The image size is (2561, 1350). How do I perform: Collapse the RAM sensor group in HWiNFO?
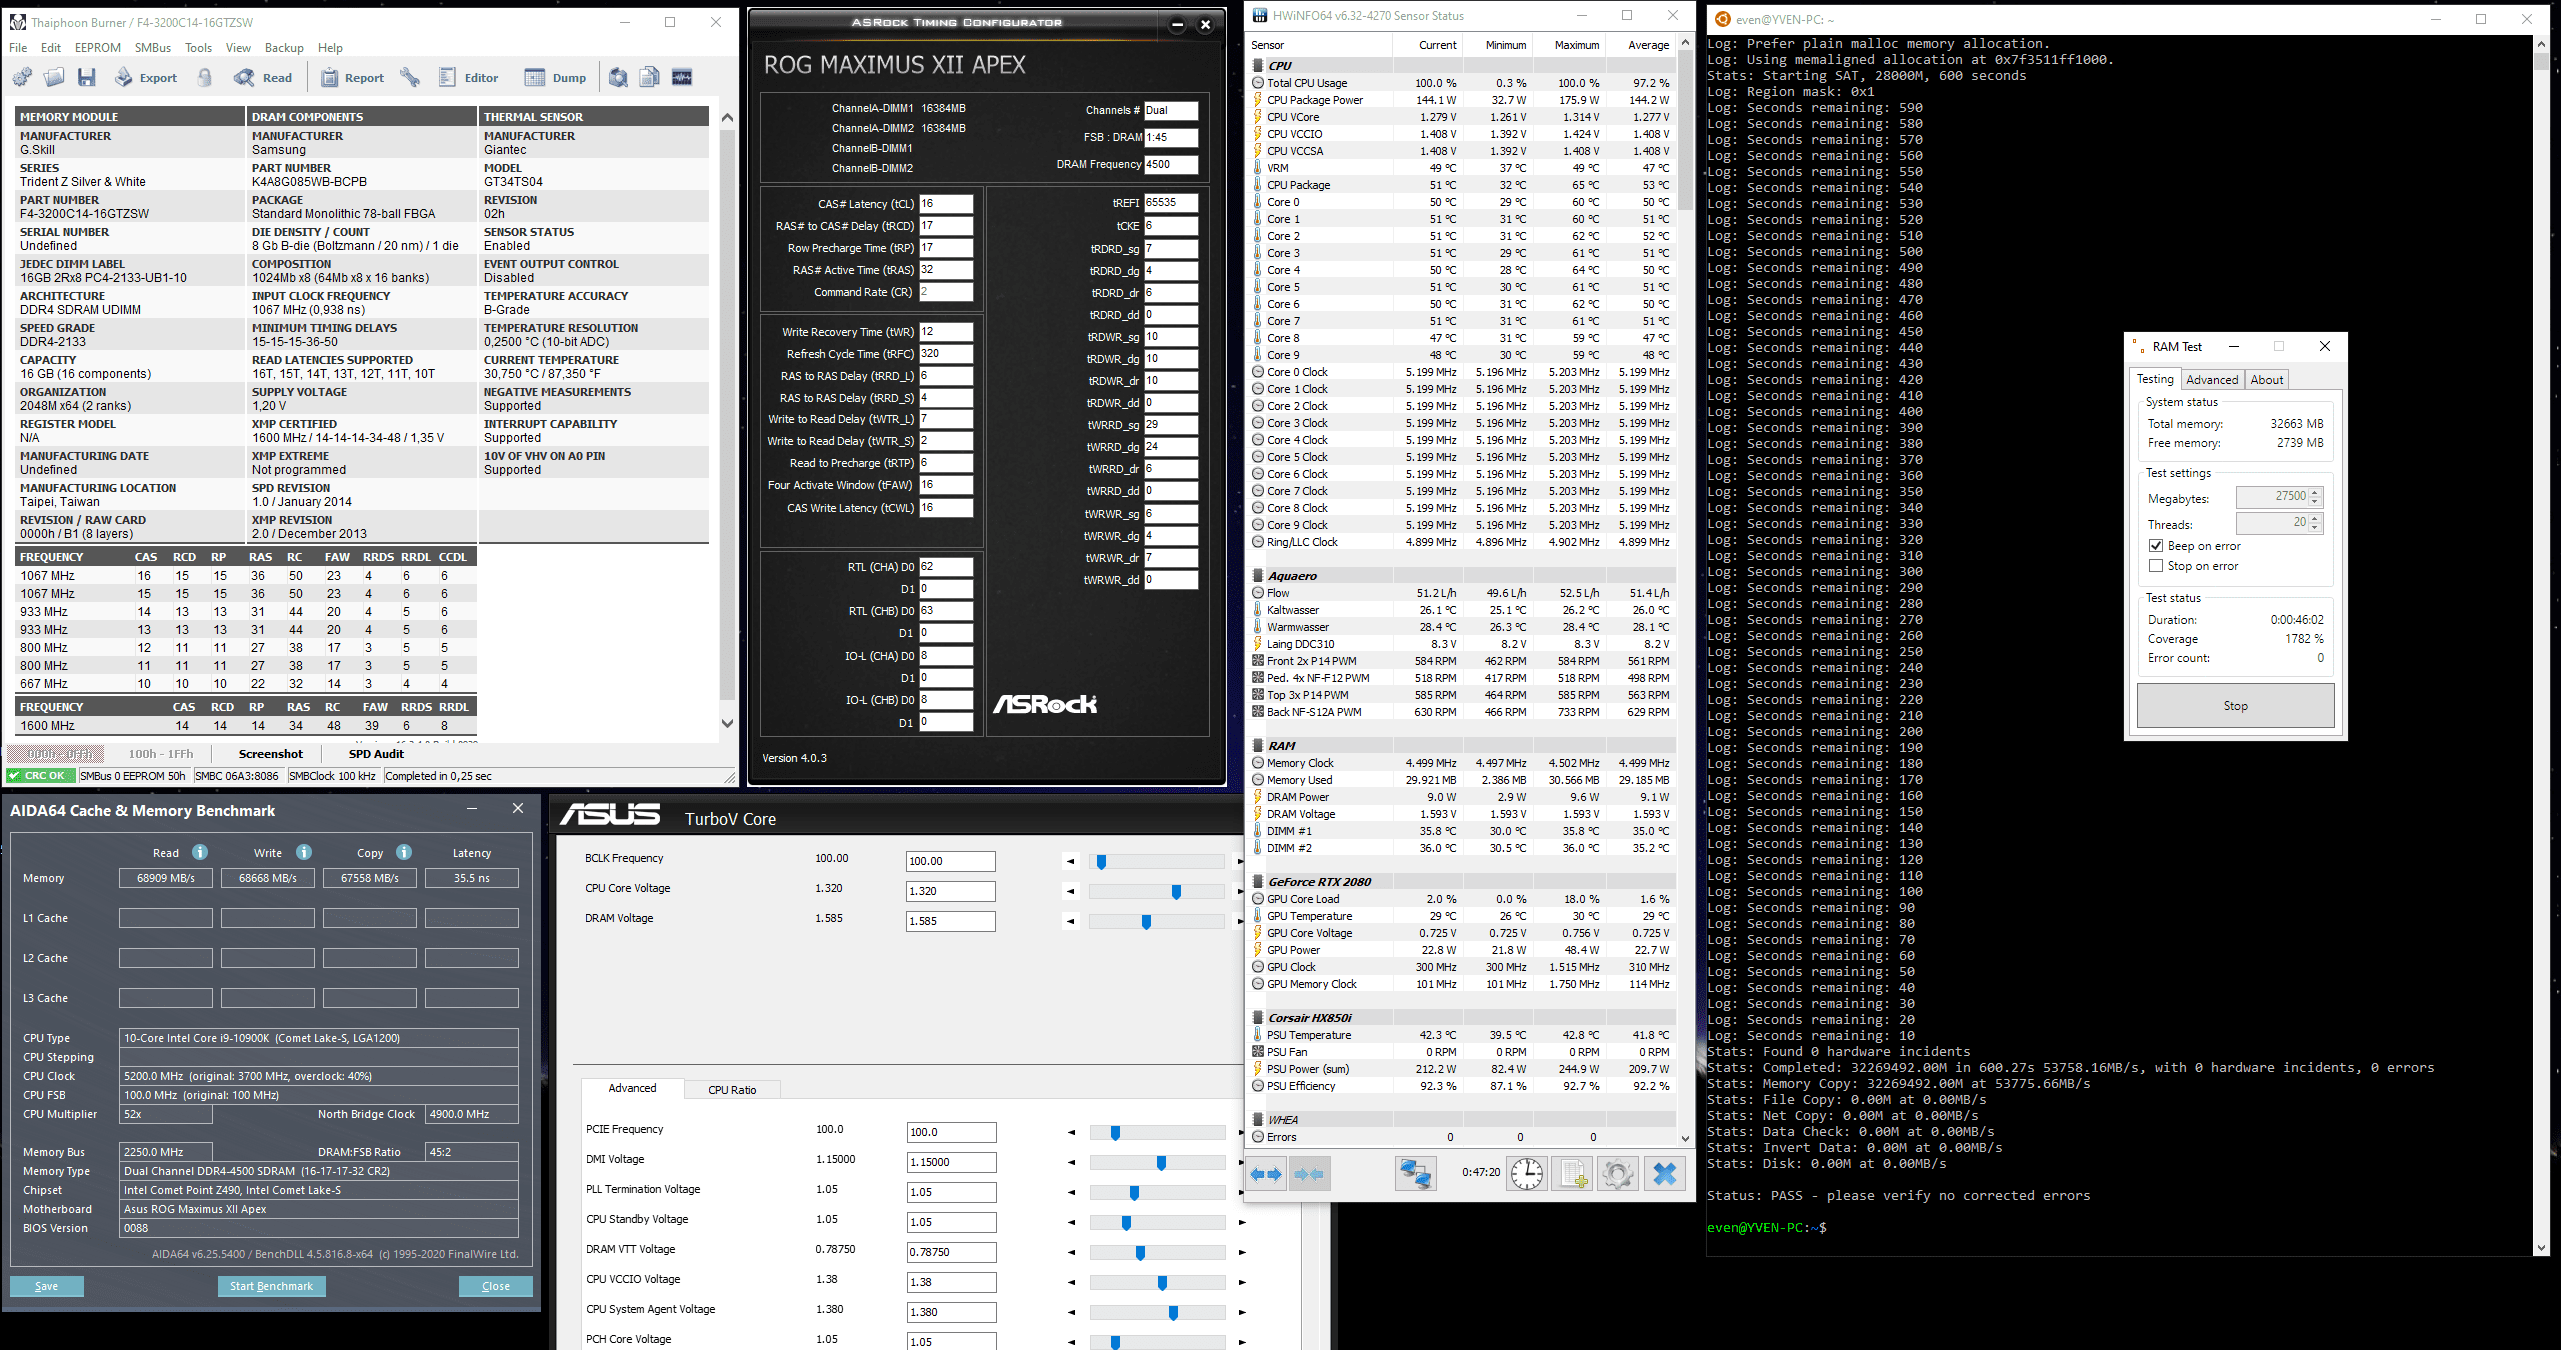1258,746
